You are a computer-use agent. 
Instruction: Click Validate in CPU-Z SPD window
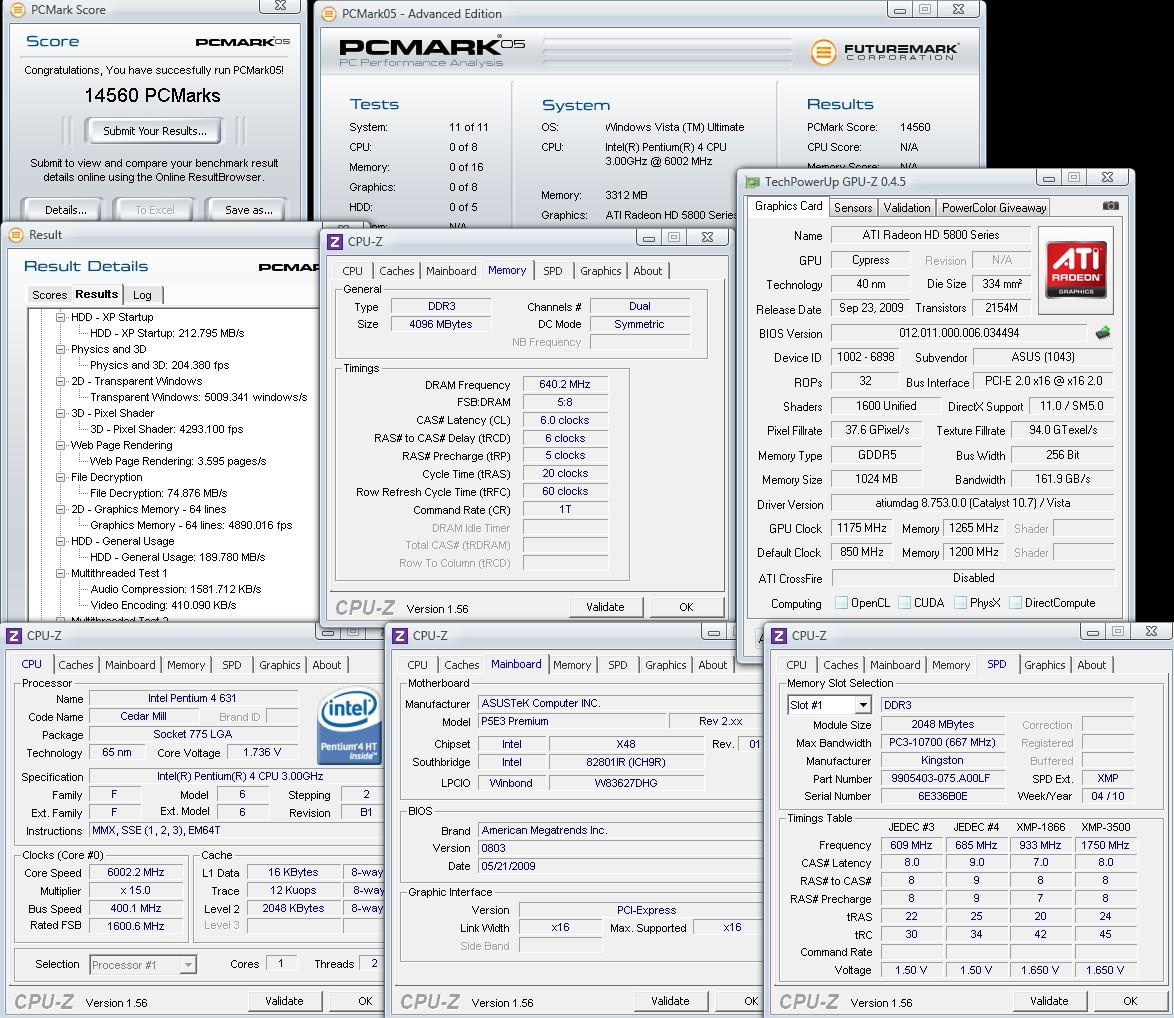click(x=1049, y=1001)
